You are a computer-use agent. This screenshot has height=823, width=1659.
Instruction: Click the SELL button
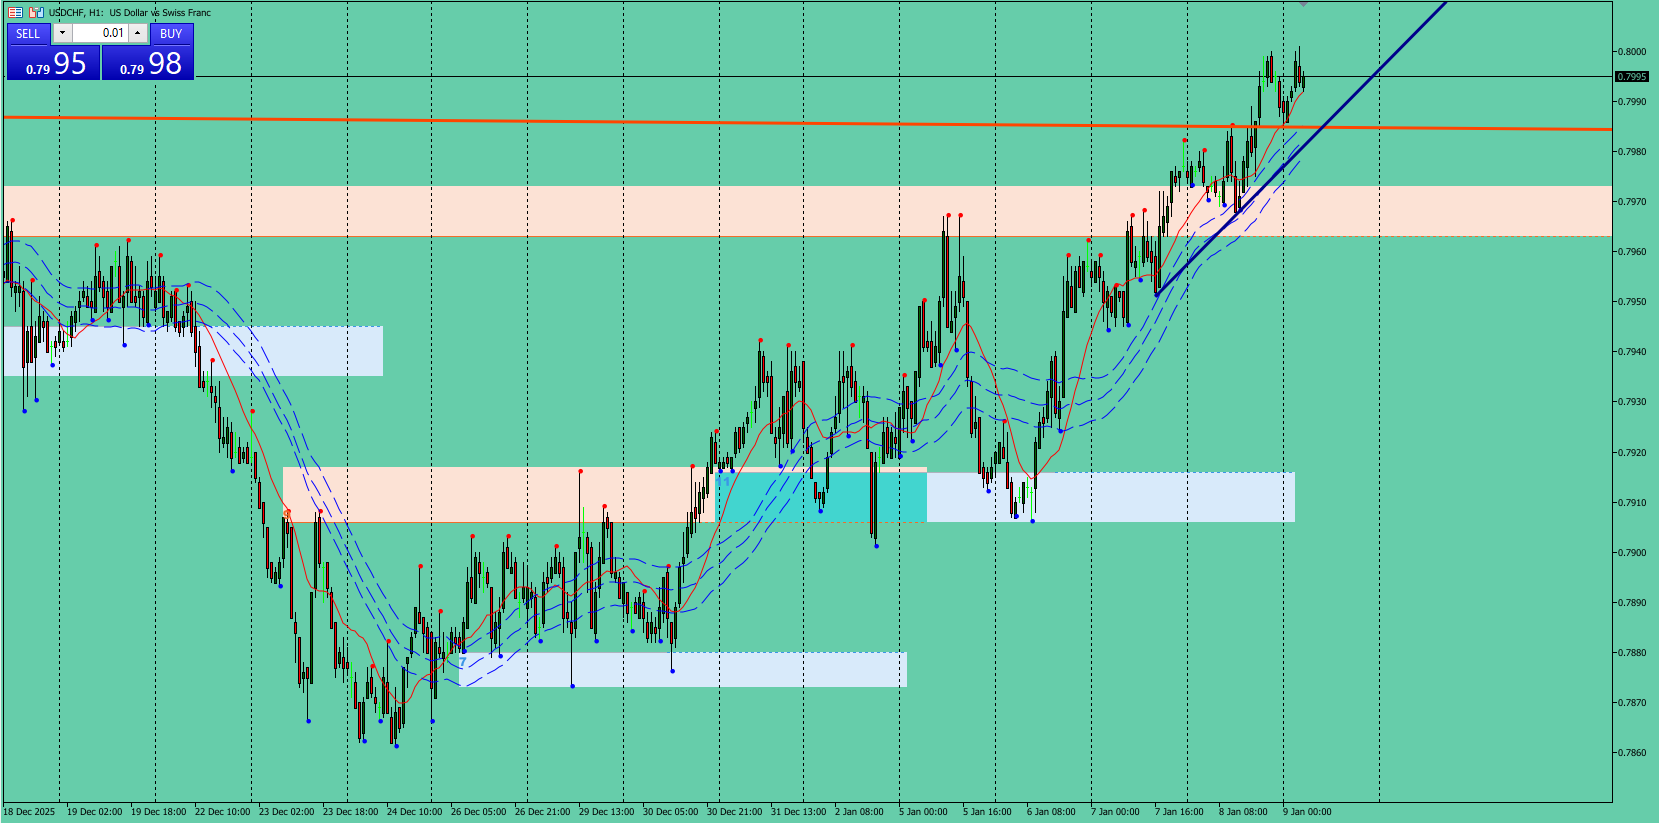click(x=28, y=34)
